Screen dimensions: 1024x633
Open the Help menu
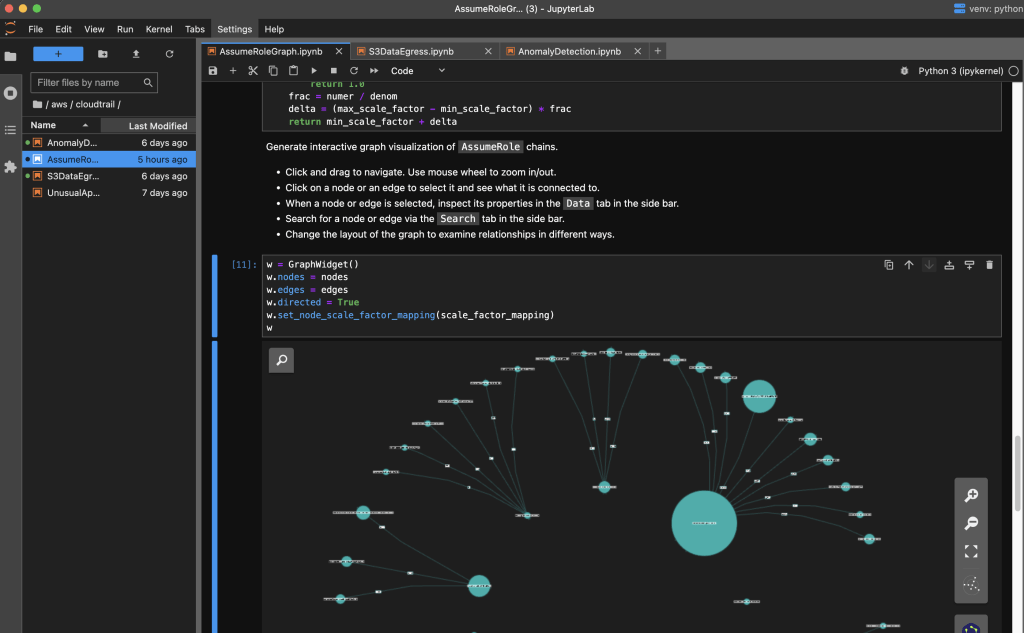click(x=274, y=29)
